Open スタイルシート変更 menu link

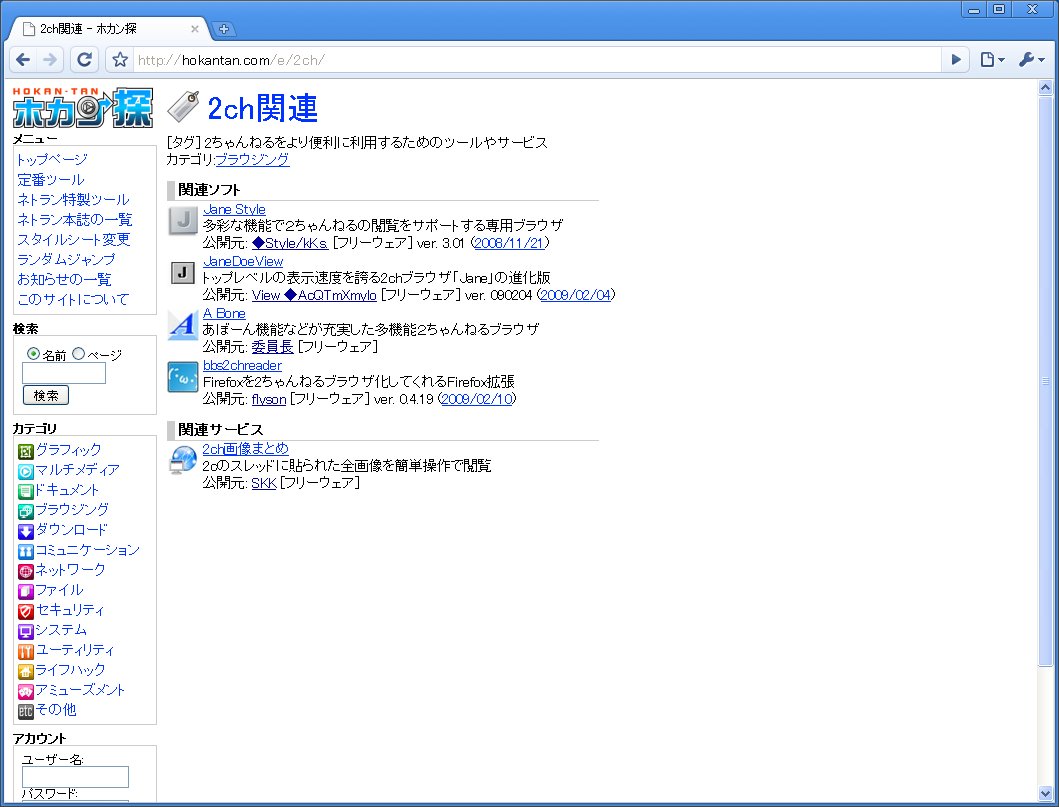tap(74, 239)
